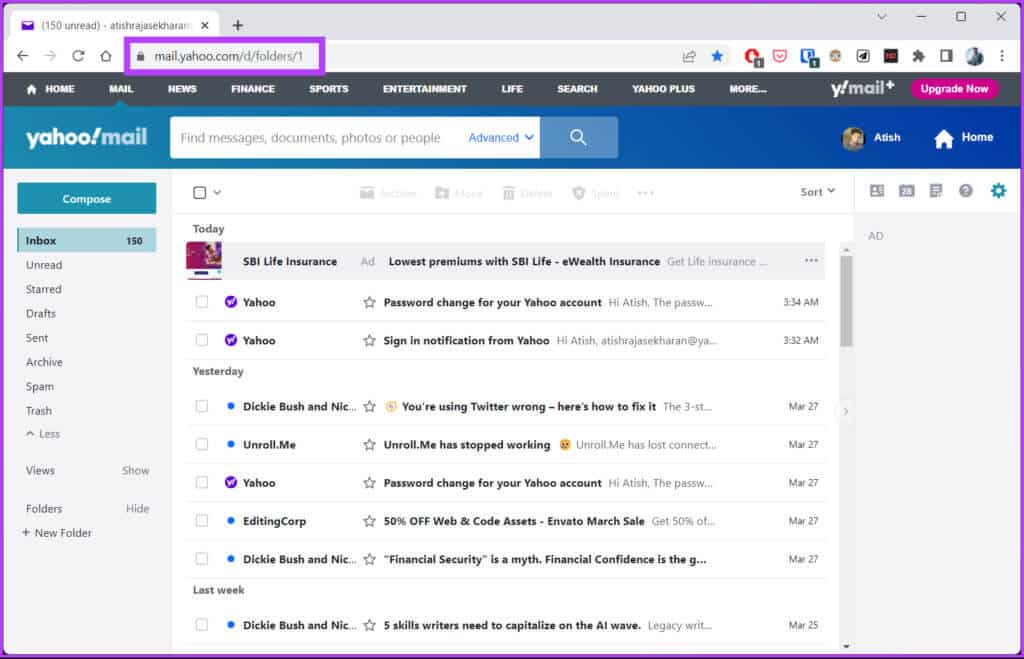The height and width of the screenshot is (659, 1024).
Task: Show the Views section
Action: [135, 470]
